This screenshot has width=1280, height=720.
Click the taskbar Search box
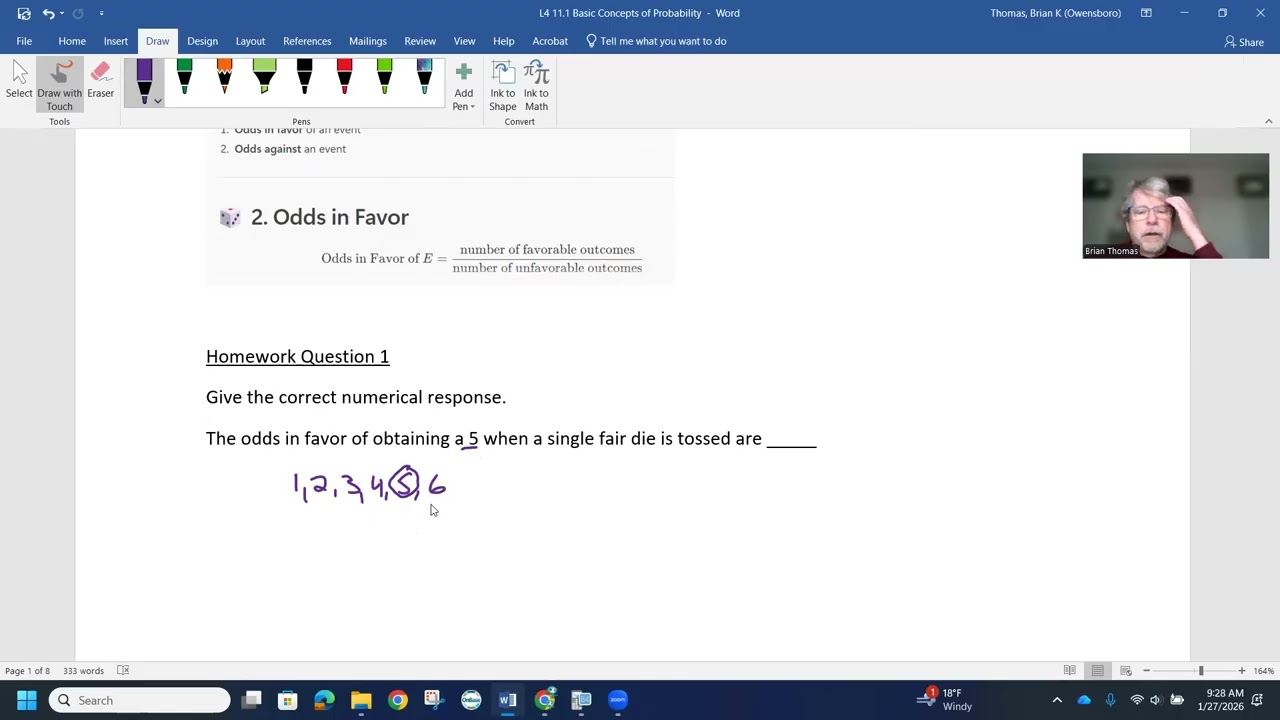[x=140, y=700]
